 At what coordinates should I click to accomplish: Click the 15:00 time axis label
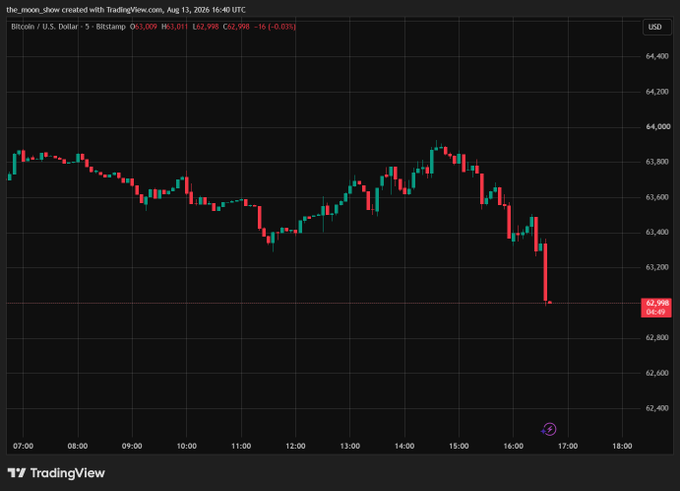[459, 446]
